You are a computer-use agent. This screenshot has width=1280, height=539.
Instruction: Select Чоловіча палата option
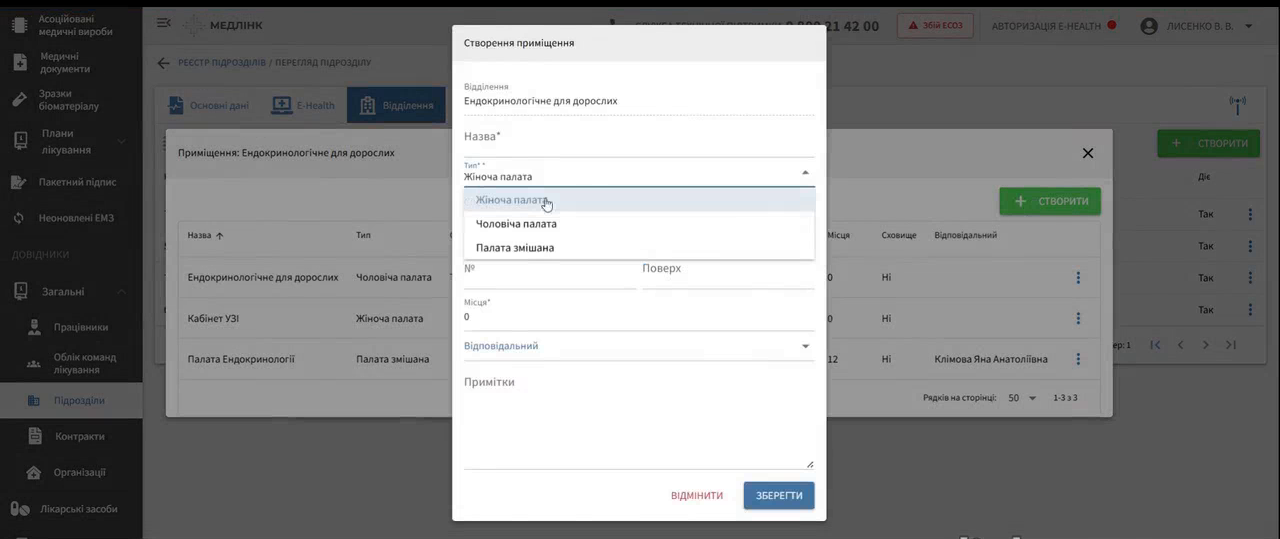(x=639, y=224)
